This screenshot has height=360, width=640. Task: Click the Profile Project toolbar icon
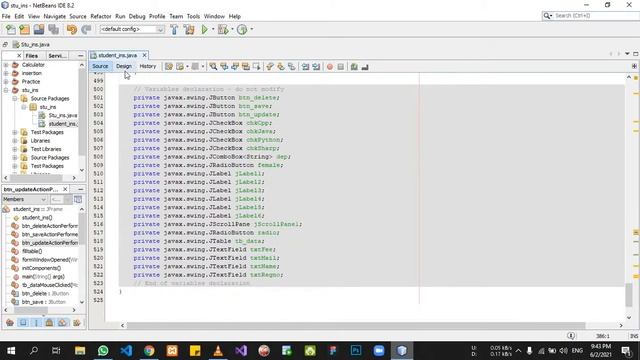(x=242, y=29)
